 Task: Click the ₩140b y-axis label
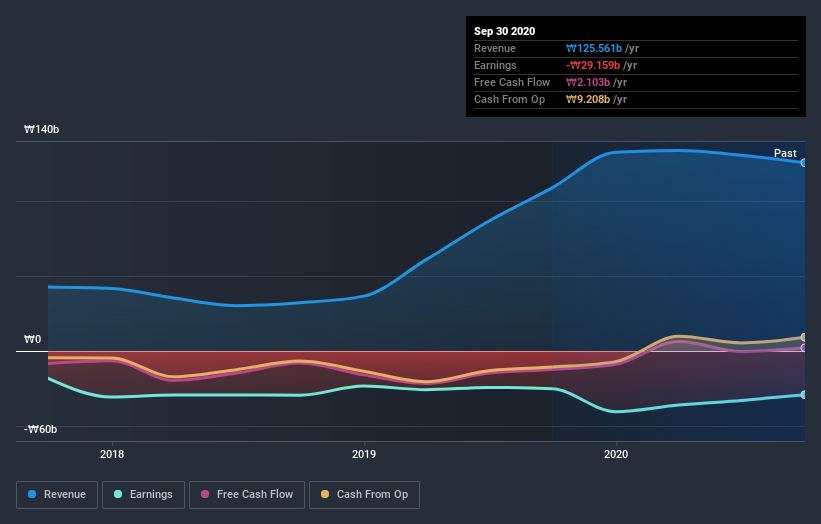41,129
